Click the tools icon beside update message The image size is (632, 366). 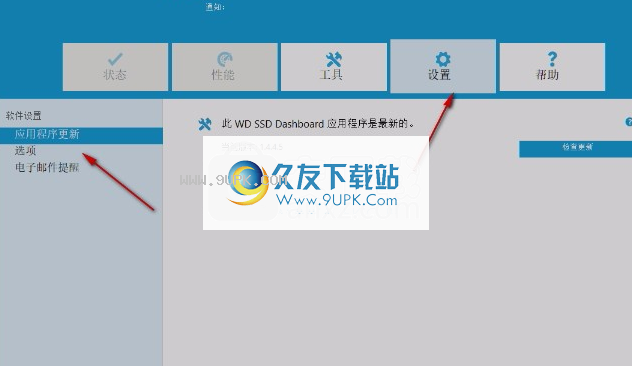(205, 124)
